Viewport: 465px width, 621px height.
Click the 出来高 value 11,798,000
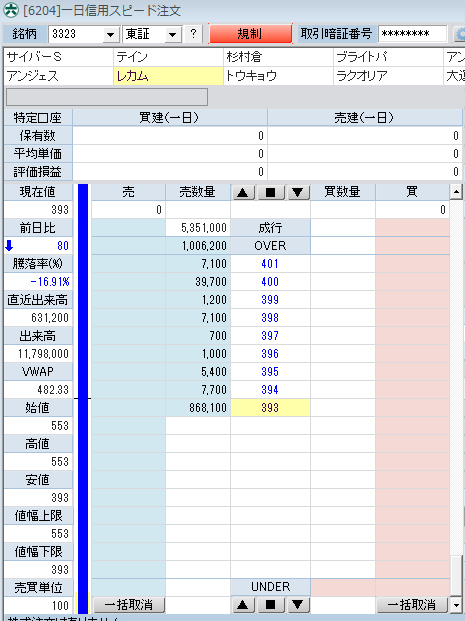click(38, 354)
